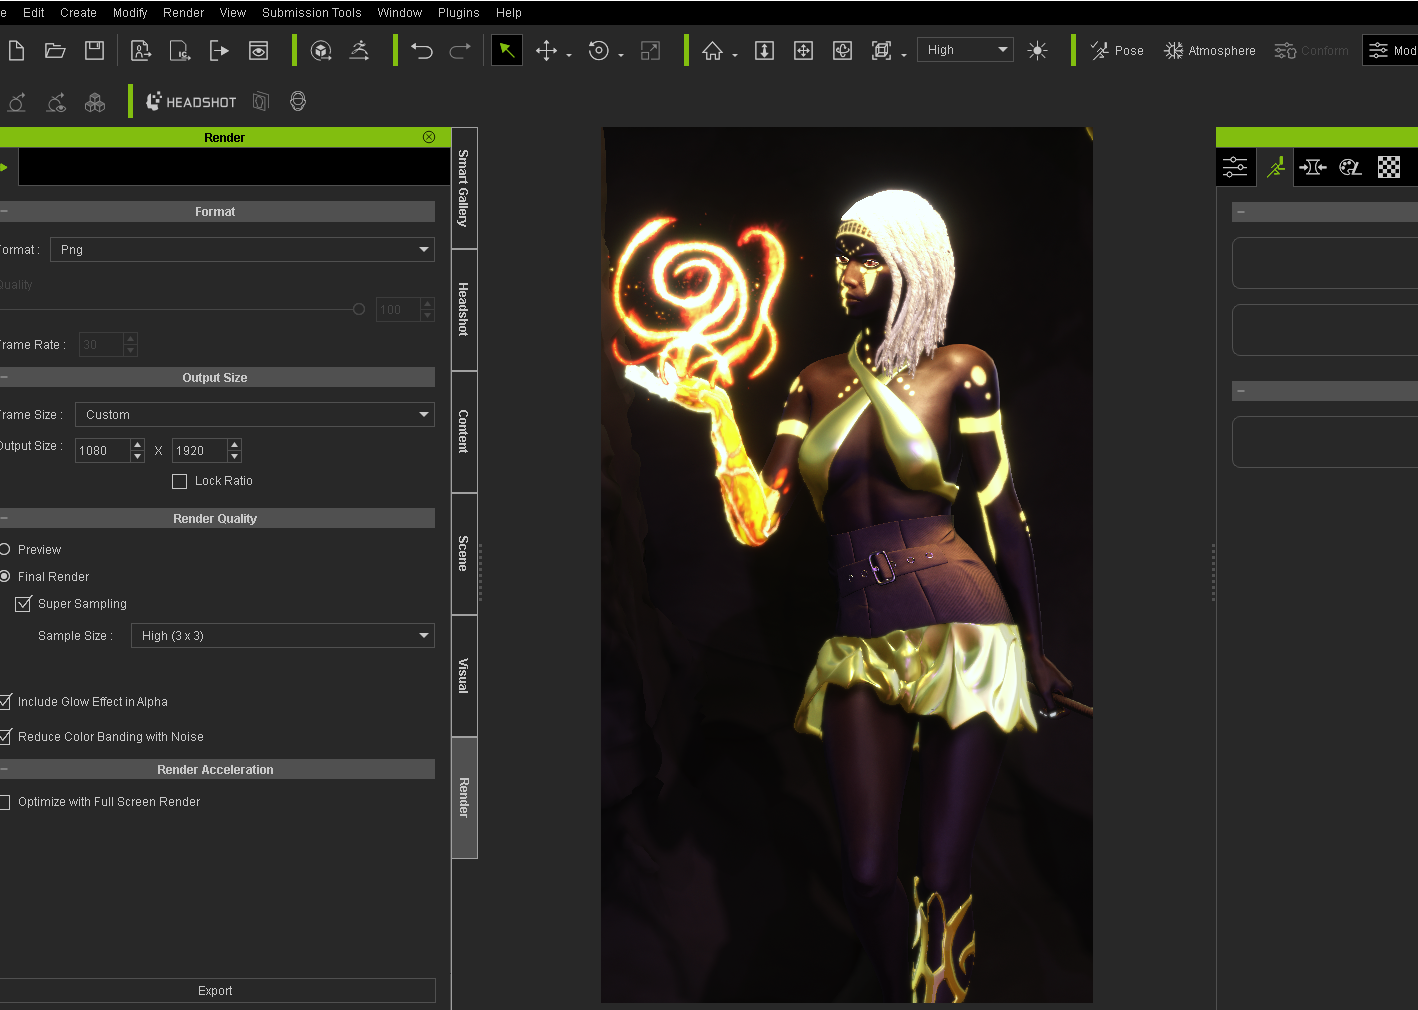Switch to the Smart Gallery side tab
Viewport: 1418px width, 1010px height.
click(464, 188)
